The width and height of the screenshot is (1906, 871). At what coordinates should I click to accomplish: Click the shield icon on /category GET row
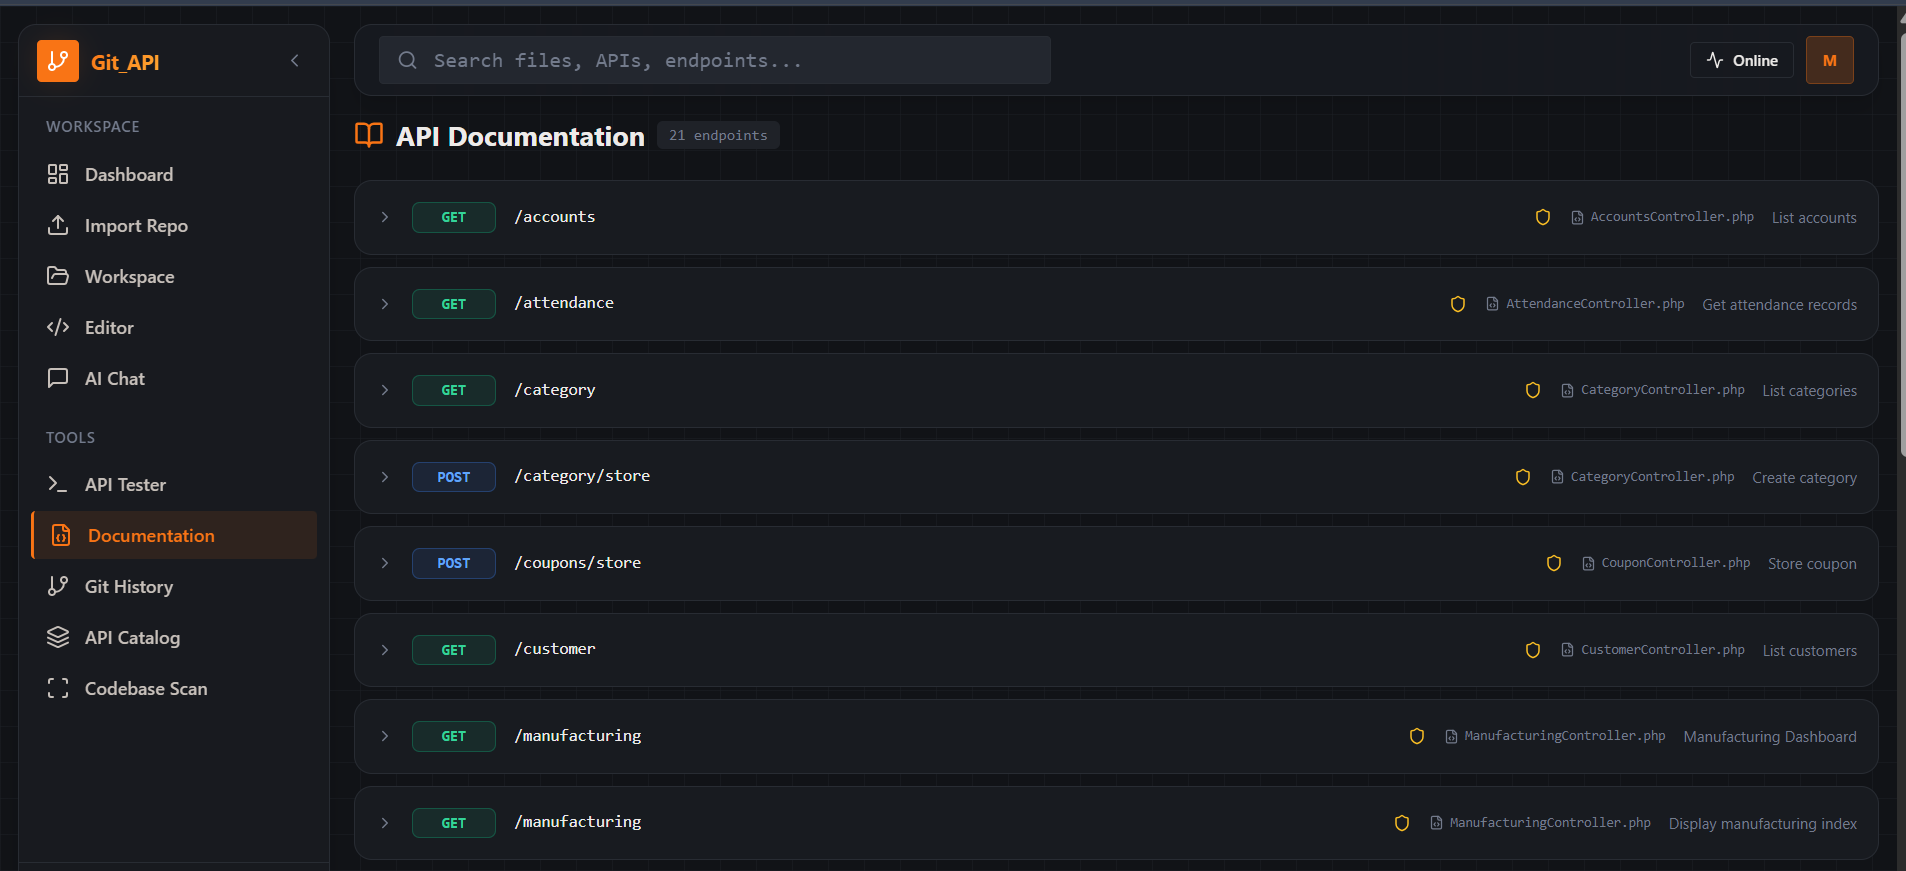coord(1533,390)
